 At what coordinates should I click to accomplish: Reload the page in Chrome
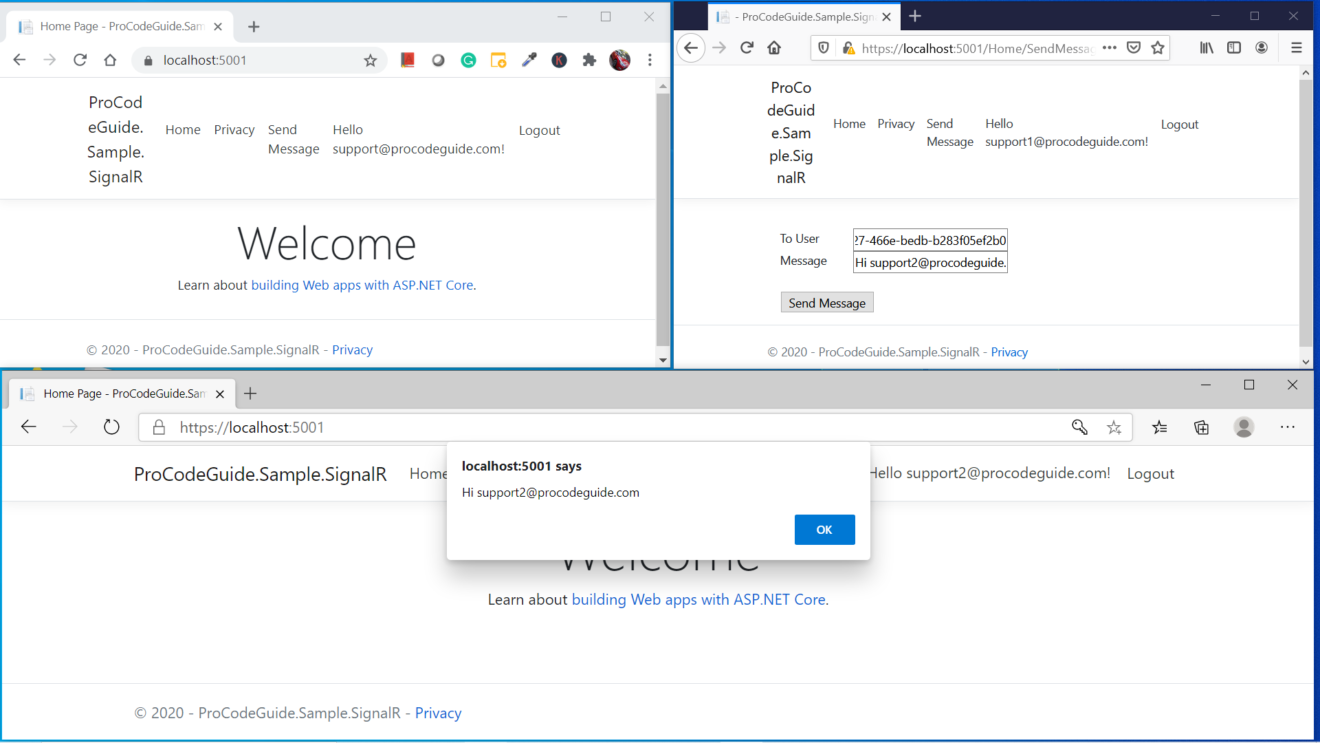click(x=80, y=60)
